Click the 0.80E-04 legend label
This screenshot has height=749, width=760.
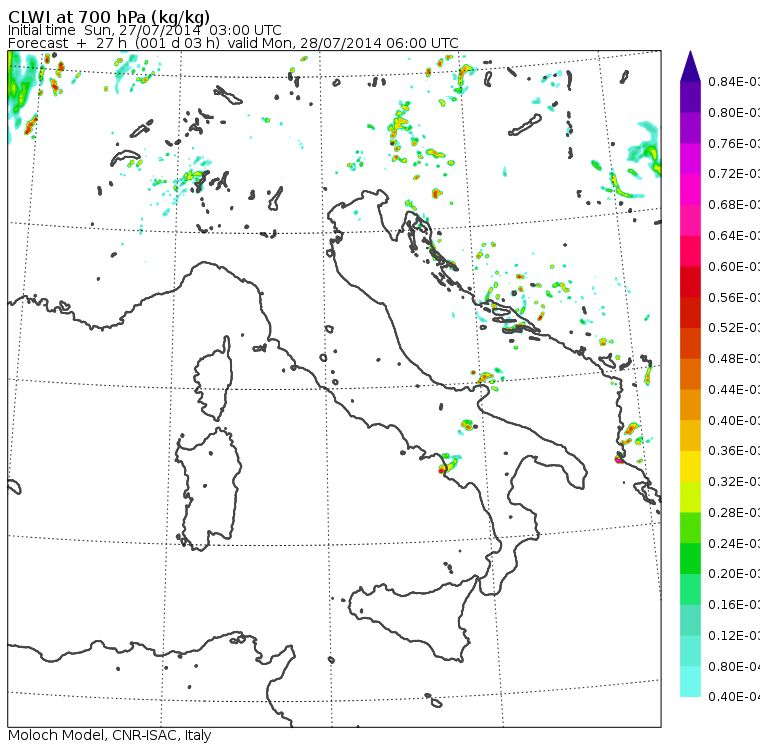click(734, 667)
